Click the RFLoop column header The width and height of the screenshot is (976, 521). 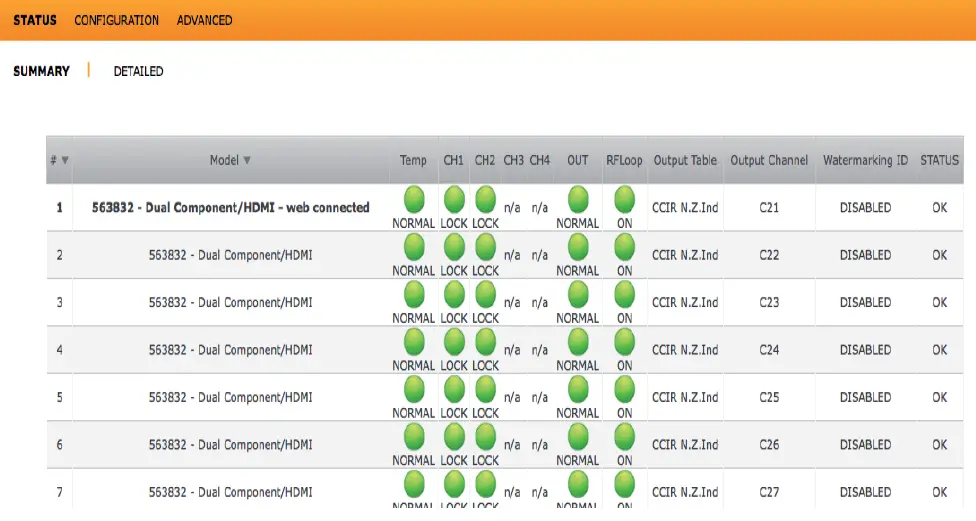[624, 160]
